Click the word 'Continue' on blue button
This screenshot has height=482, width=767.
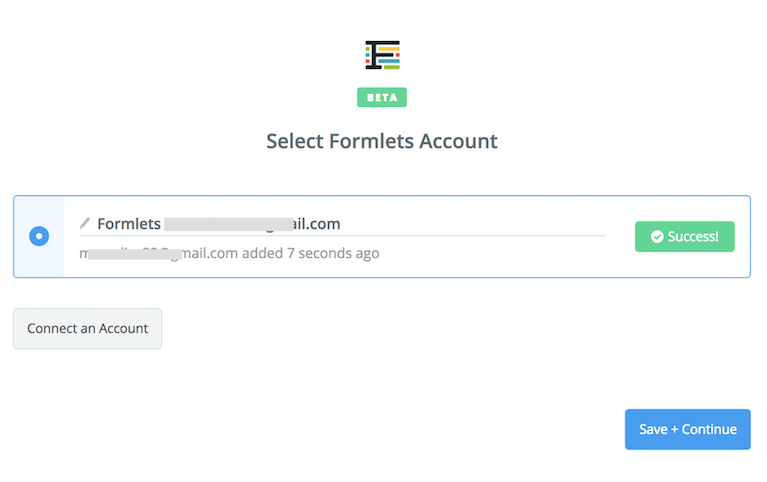pos(709,429)
